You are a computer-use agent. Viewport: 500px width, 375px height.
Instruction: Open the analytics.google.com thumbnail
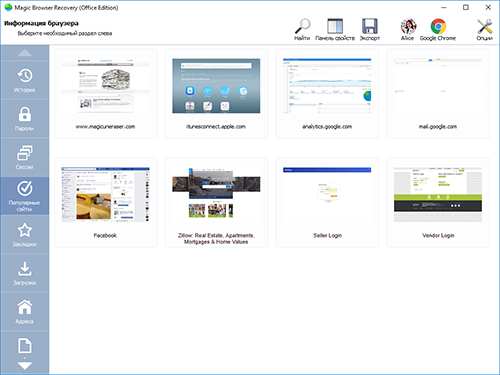(x=327, y=86)
